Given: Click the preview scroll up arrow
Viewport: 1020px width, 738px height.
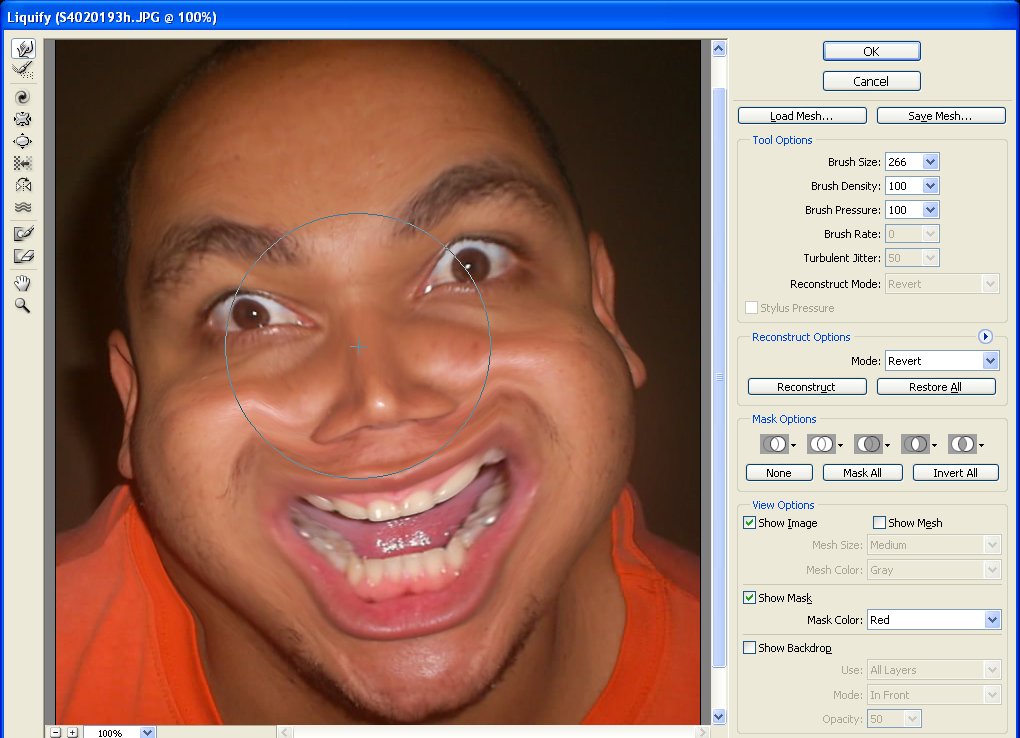Looking at the screenshot, I should click(719, 49).
